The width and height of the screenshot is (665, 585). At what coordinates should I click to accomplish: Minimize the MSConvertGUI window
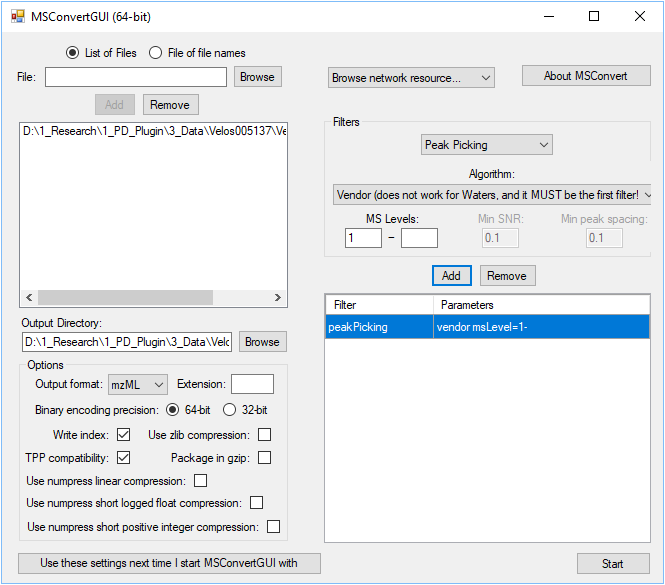point(549,17)
